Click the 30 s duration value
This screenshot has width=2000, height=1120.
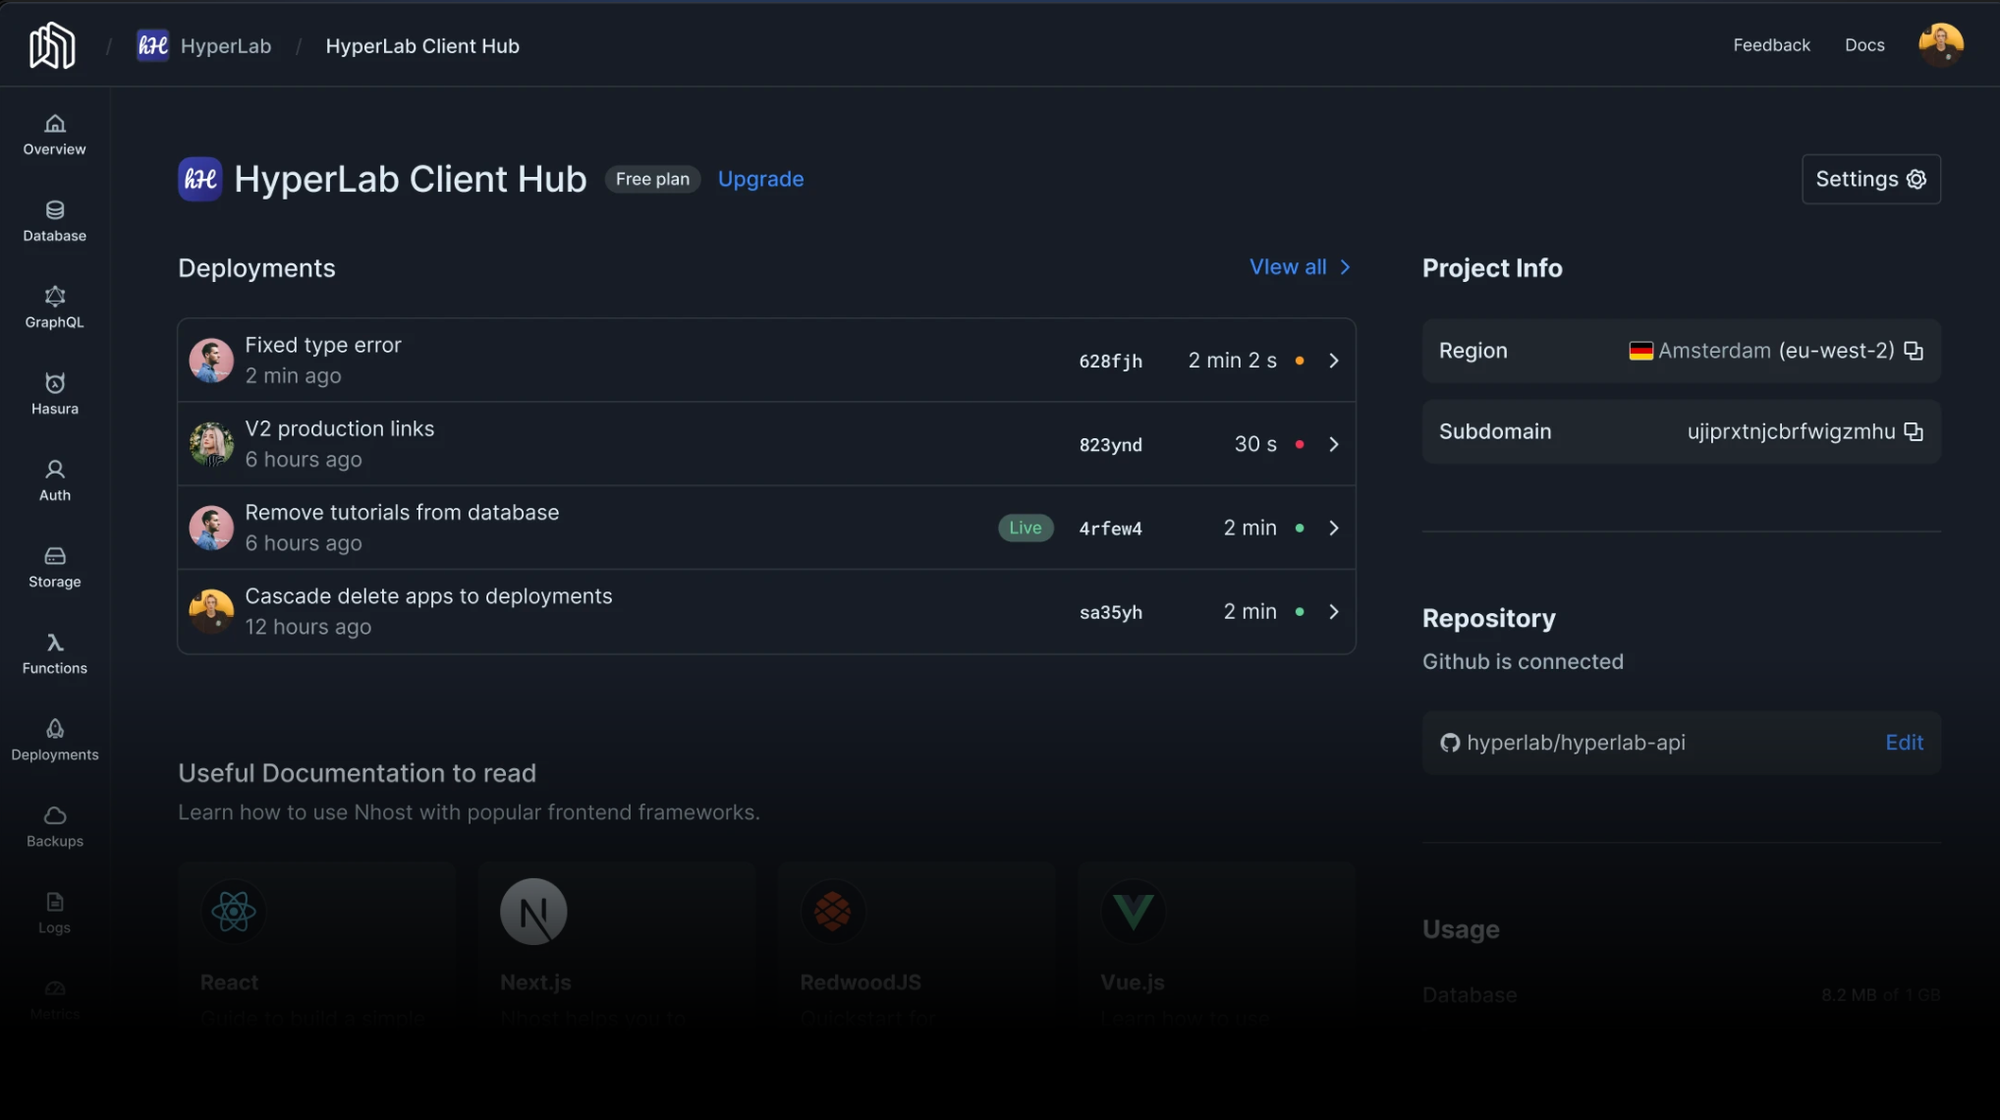(1255, 444)
